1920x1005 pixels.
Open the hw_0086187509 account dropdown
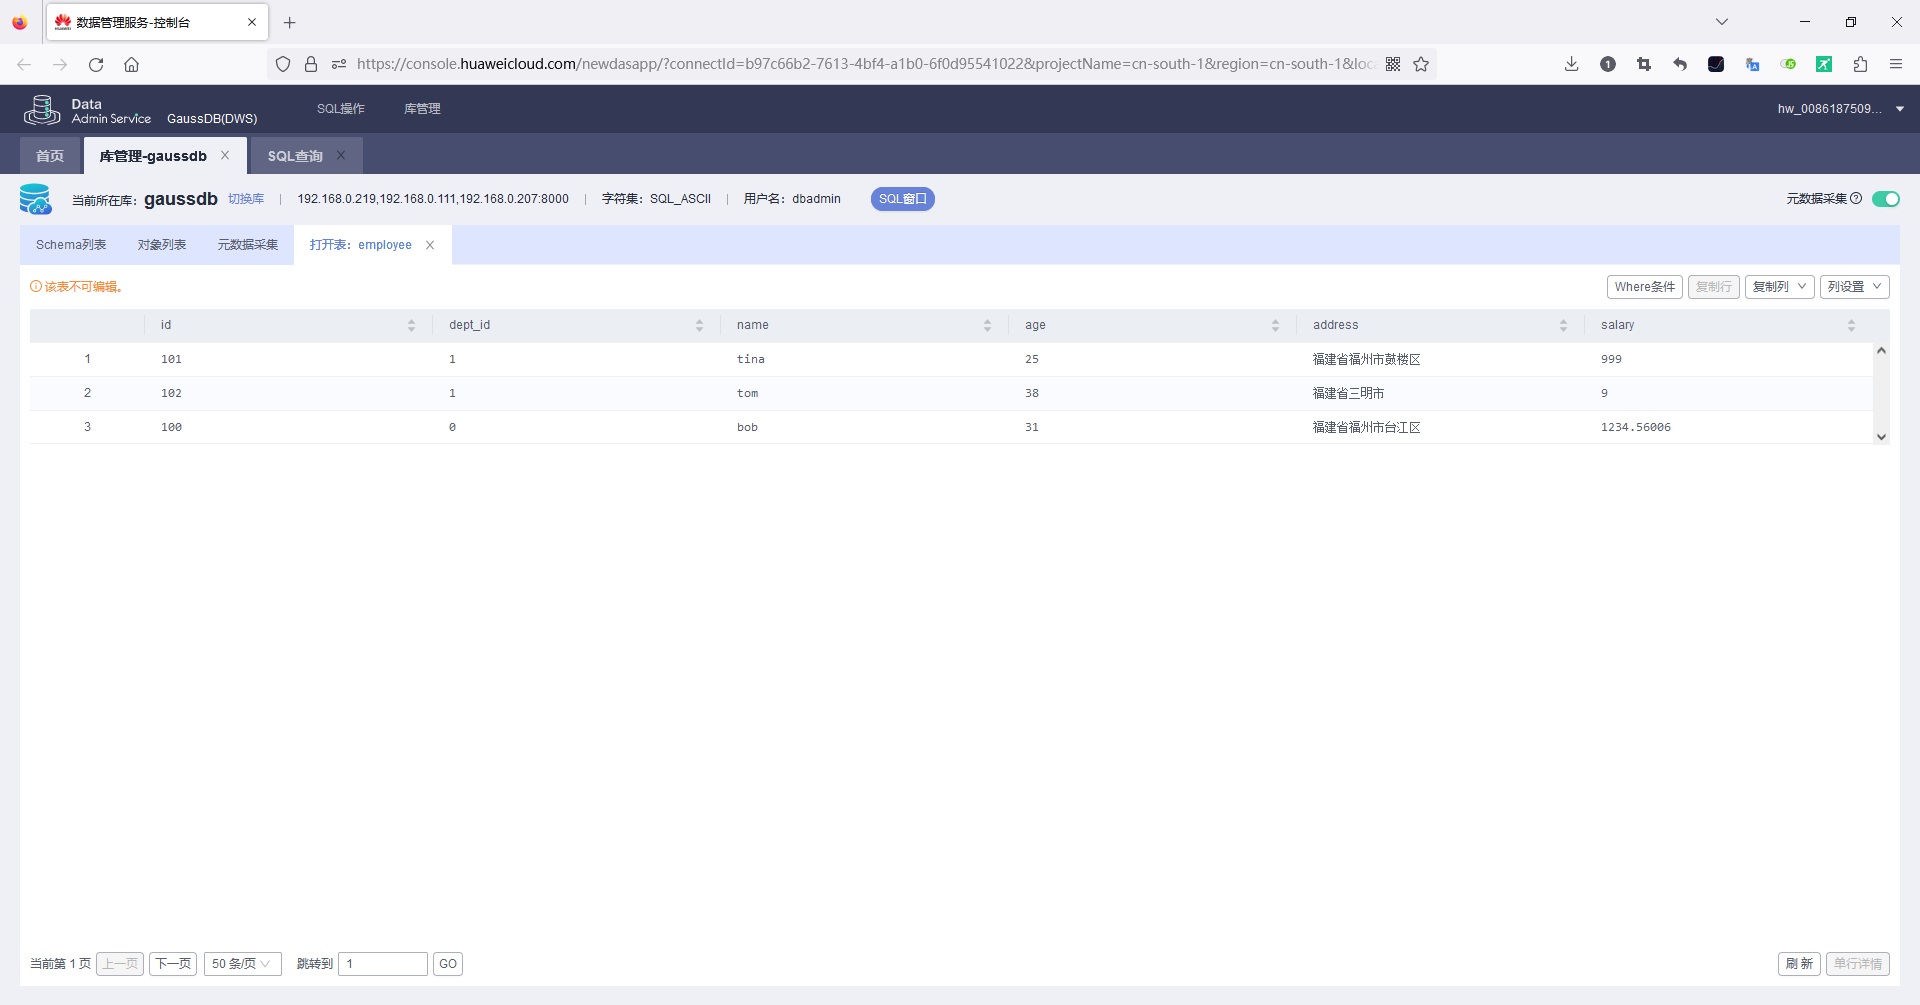1840,109
